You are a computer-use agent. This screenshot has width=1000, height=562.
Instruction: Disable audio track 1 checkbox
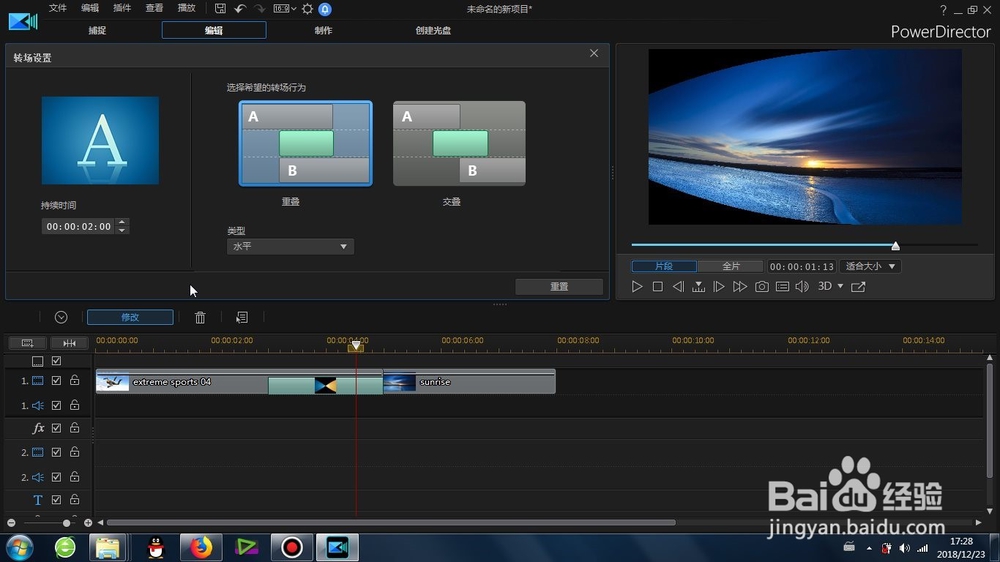pos(56,405)
